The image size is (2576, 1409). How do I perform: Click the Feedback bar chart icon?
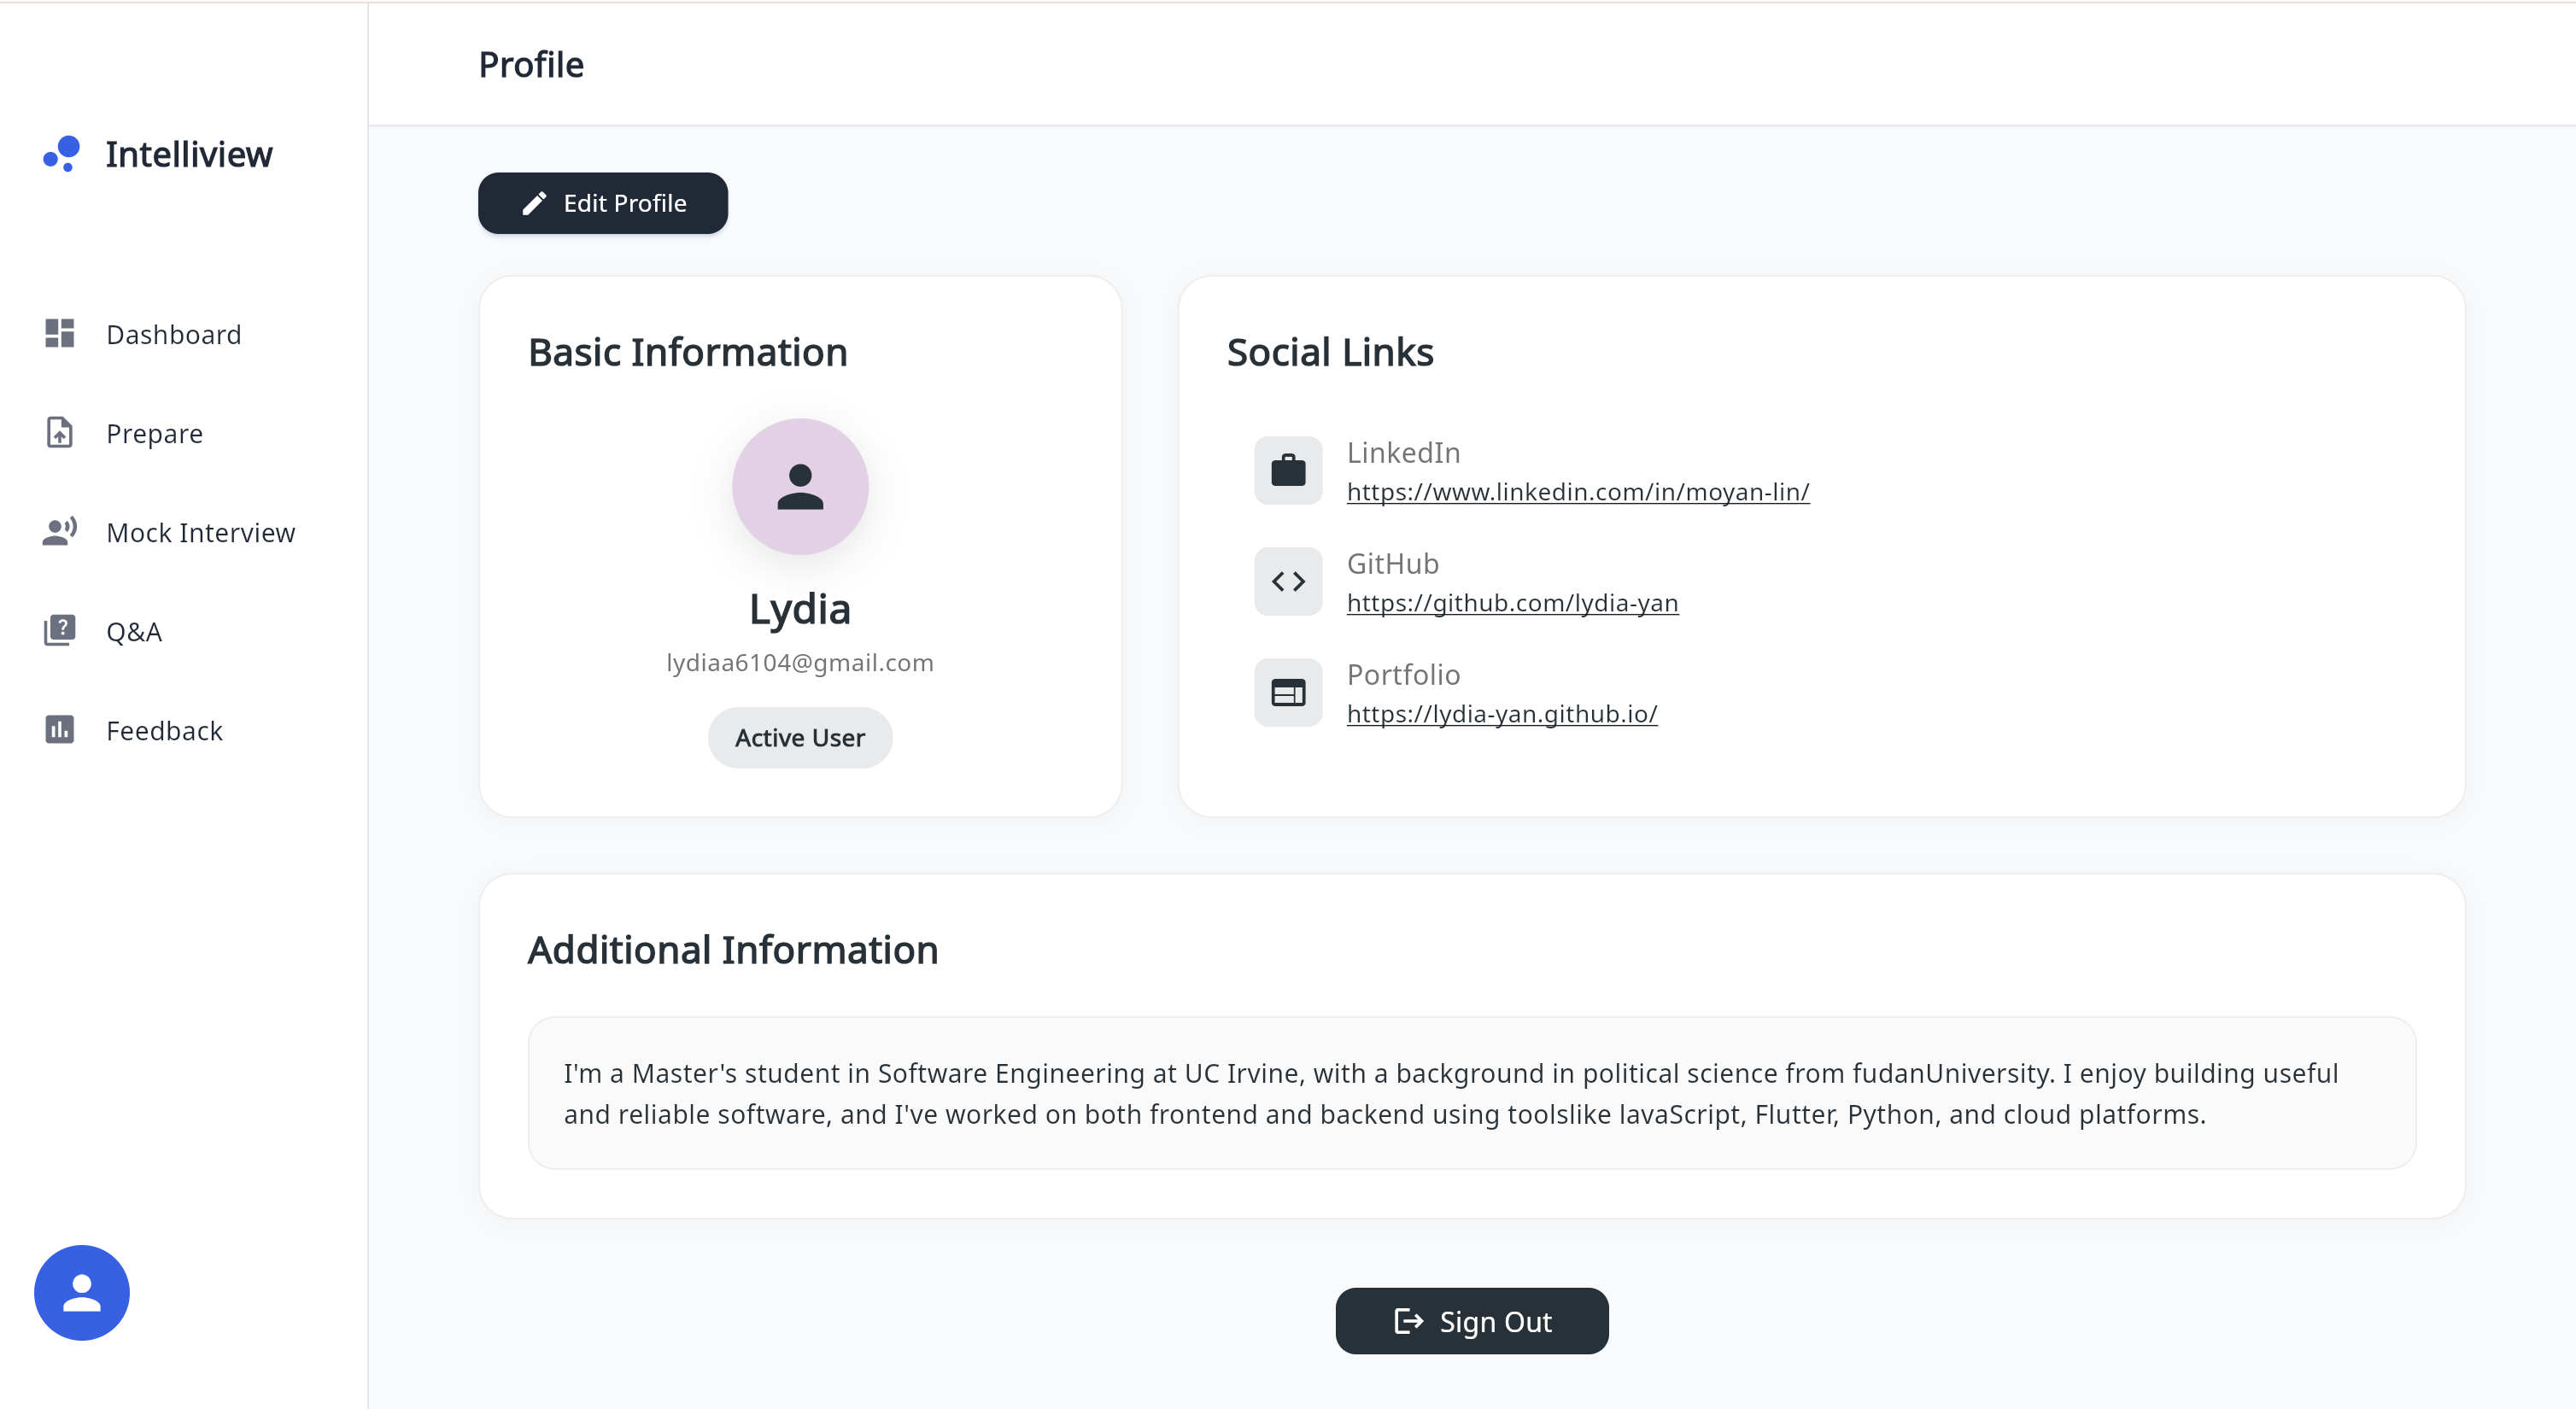pos(59,730)
